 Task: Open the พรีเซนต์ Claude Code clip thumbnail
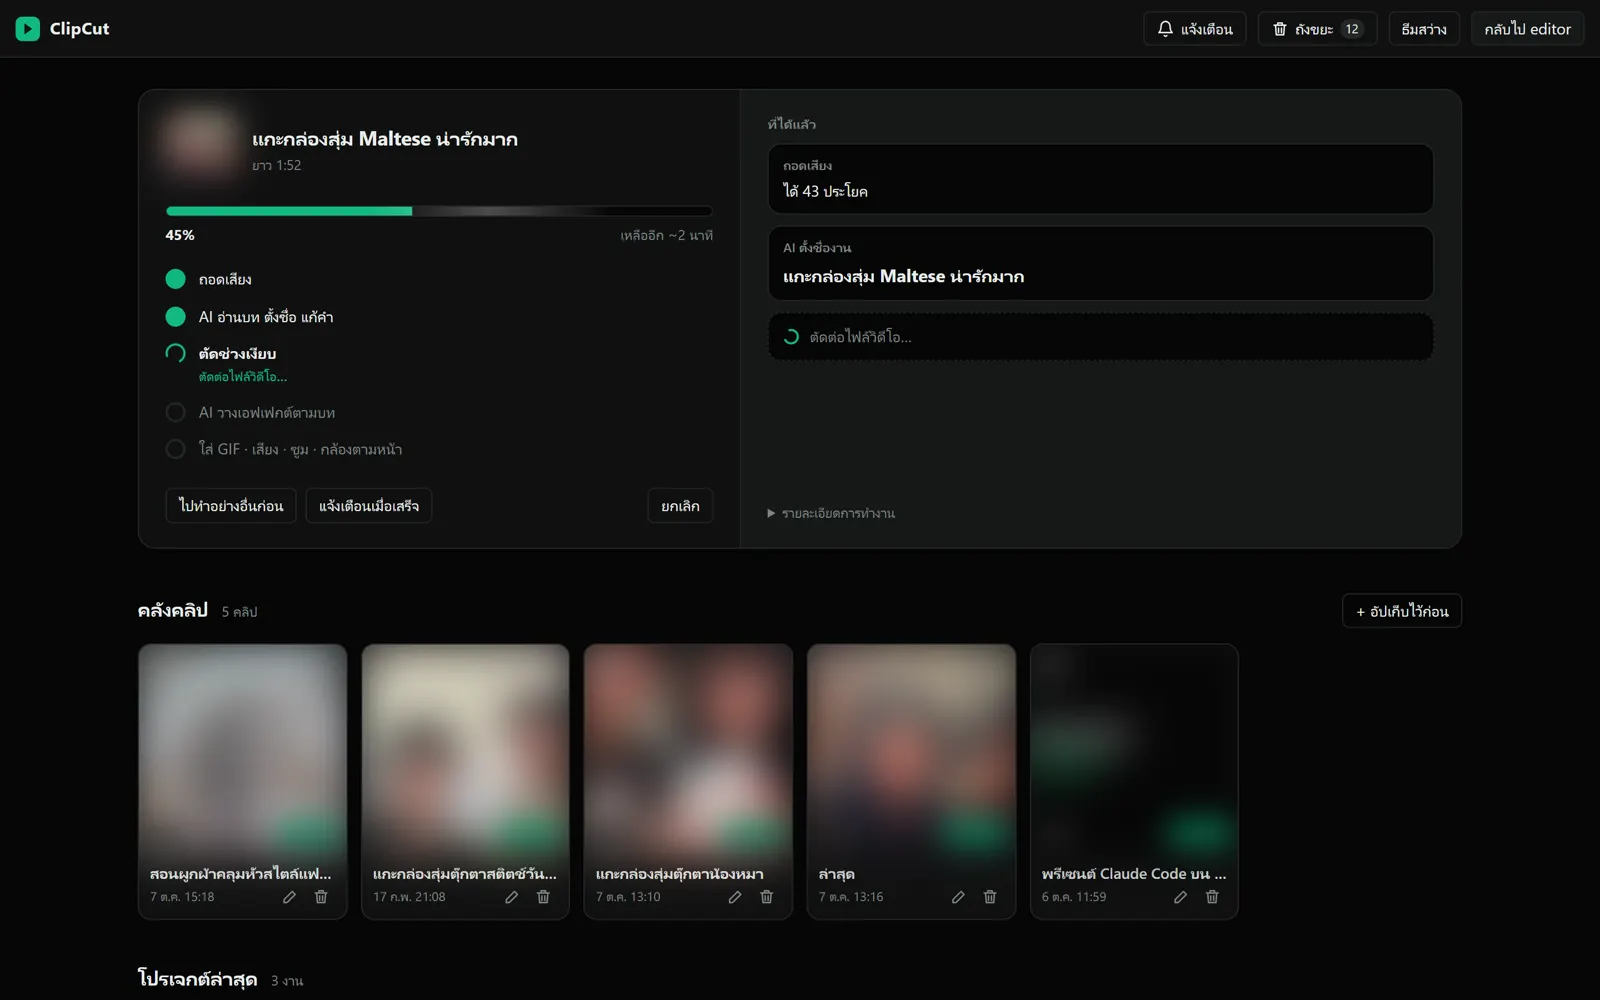pos(1134,750)
